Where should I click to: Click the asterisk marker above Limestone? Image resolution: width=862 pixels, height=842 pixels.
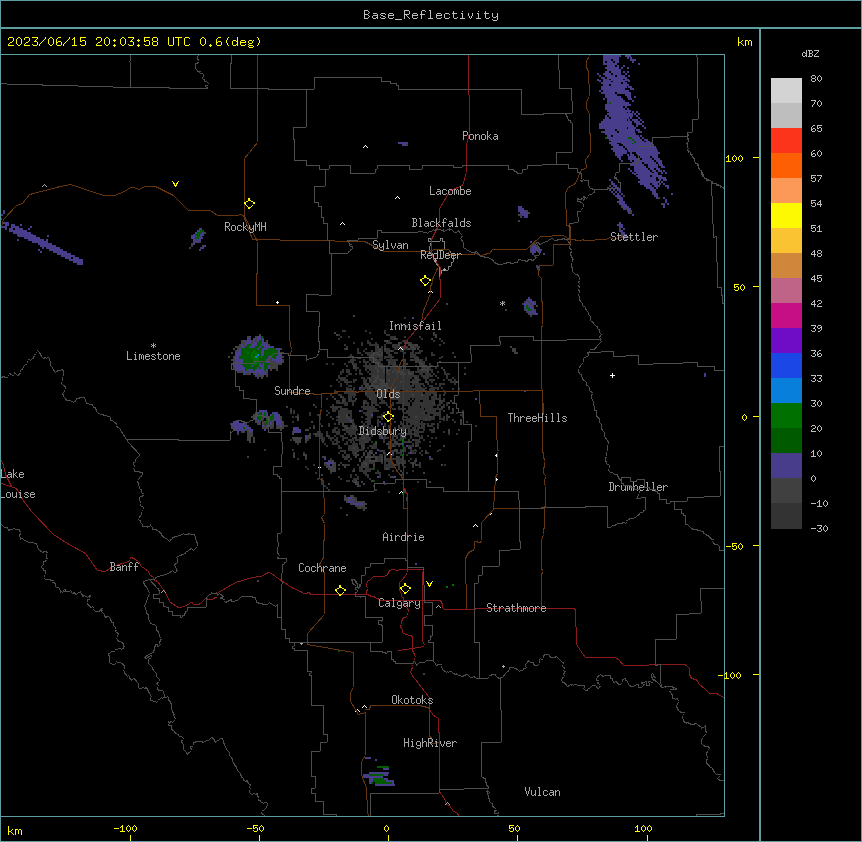pos(153,346)
